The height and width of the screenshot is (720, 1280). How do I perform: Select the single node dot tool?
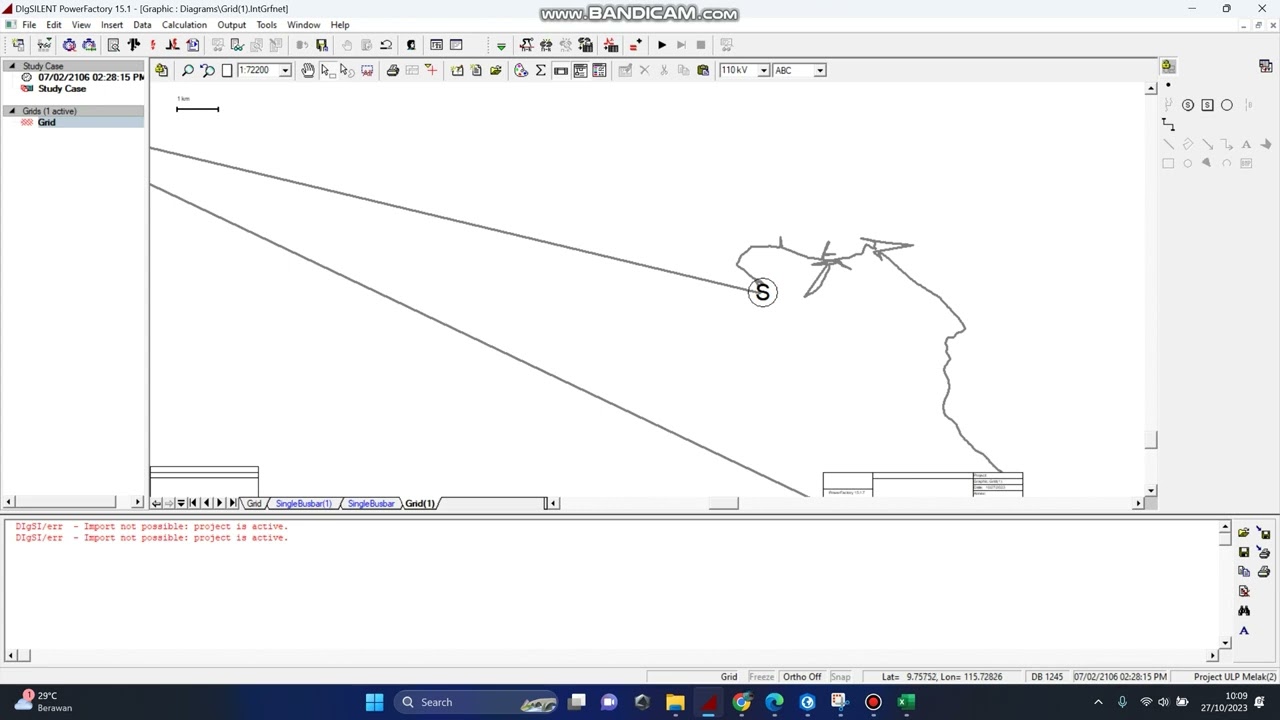pos(1168,86)
